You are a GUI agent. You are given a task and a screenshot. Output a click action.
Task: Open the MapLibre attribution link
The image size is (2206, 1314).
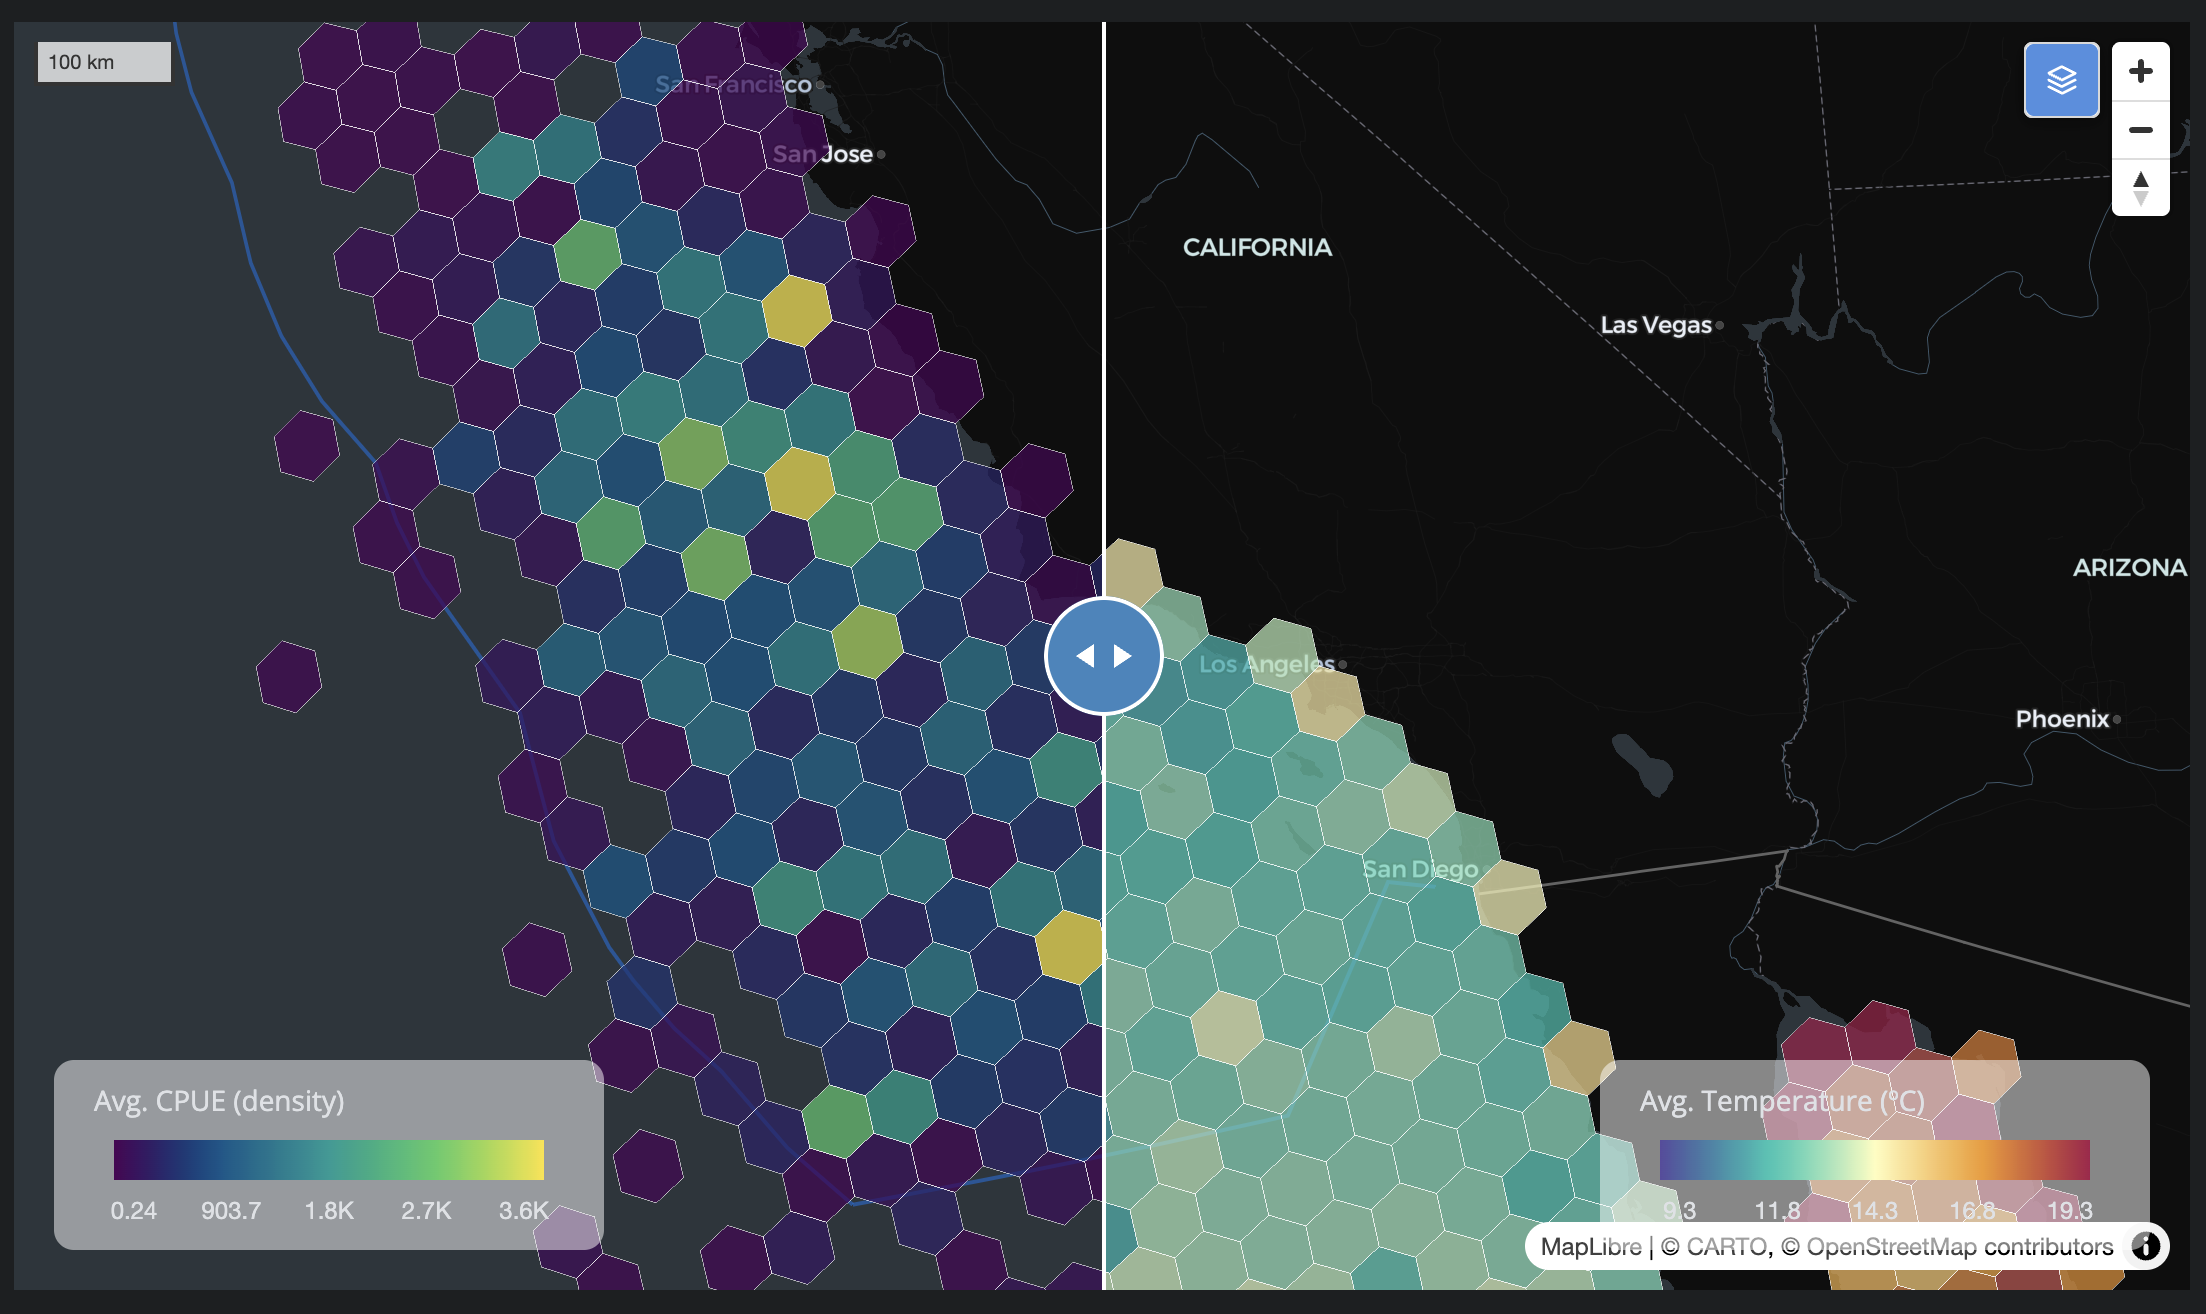click(1590, 1246)
